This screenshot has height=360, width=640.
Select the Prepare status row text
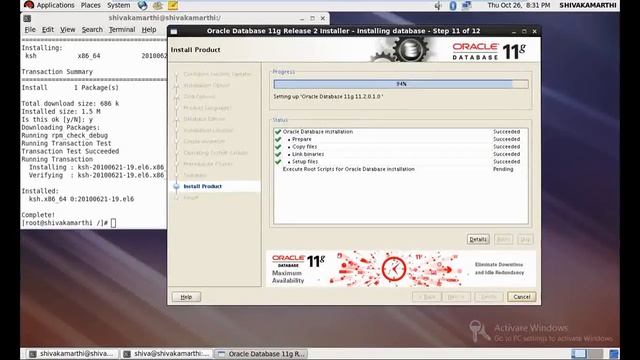[x=302, y=139]
